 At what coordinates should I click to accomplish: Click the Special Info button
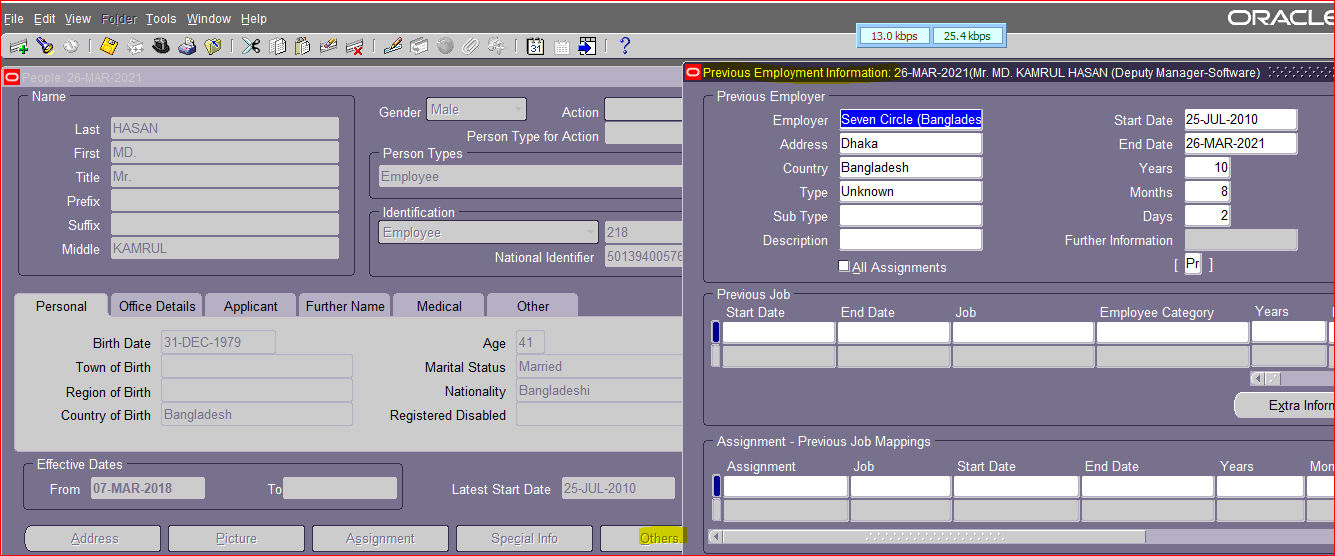click(x=524, y=538)
